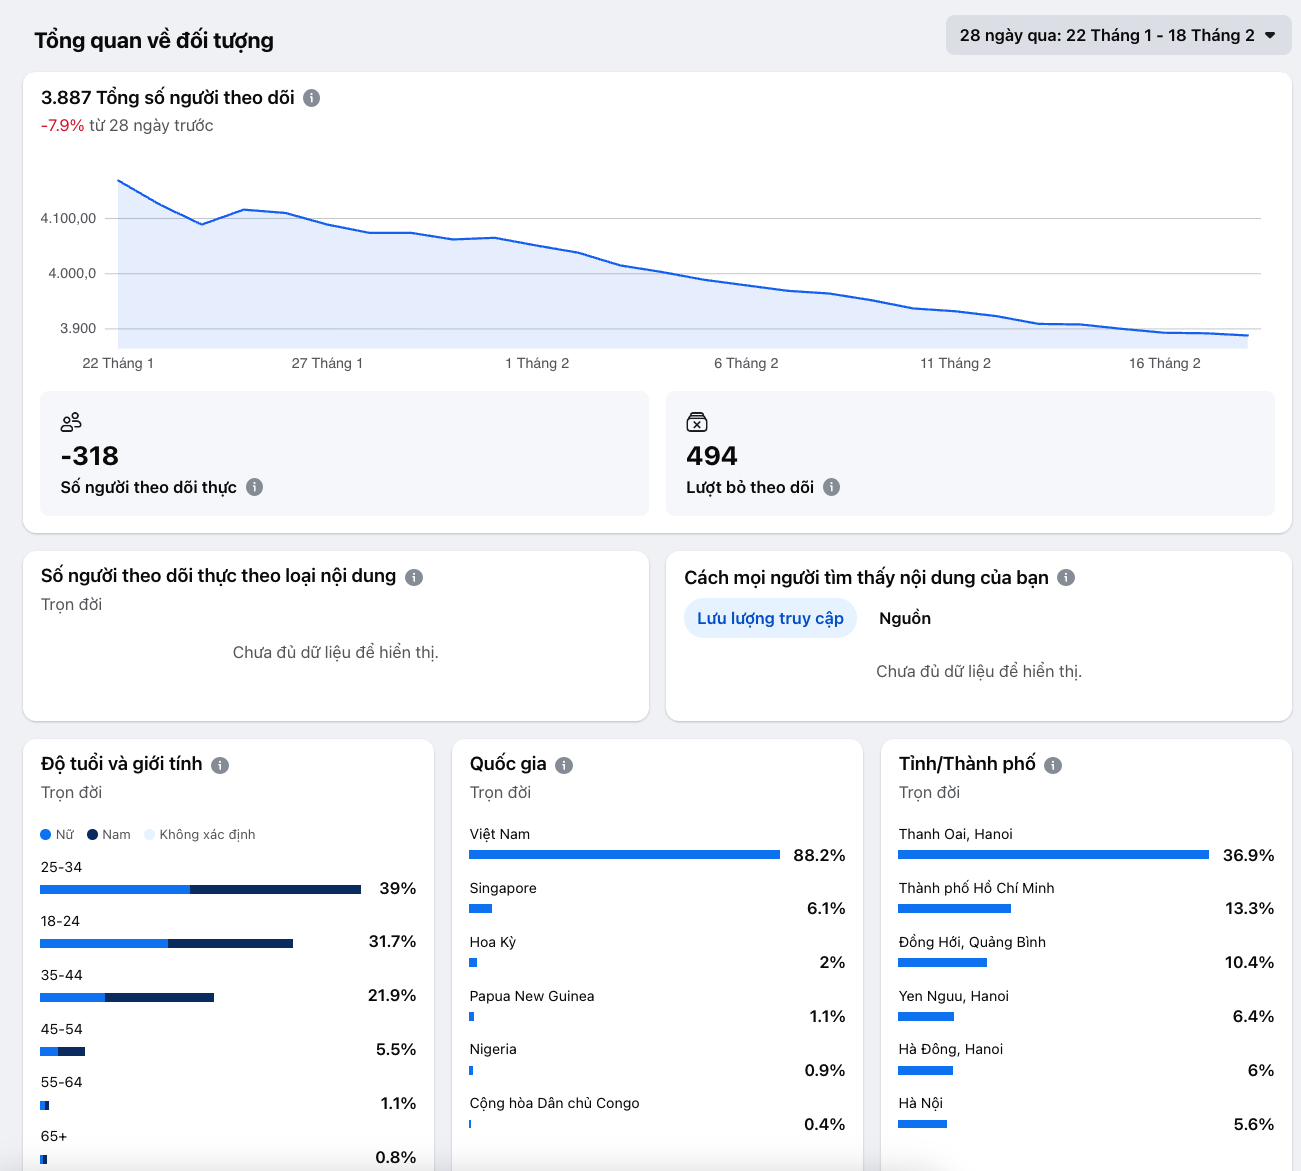Show info tooltip for Độ tuổi và giới tính

click(220, 765)
